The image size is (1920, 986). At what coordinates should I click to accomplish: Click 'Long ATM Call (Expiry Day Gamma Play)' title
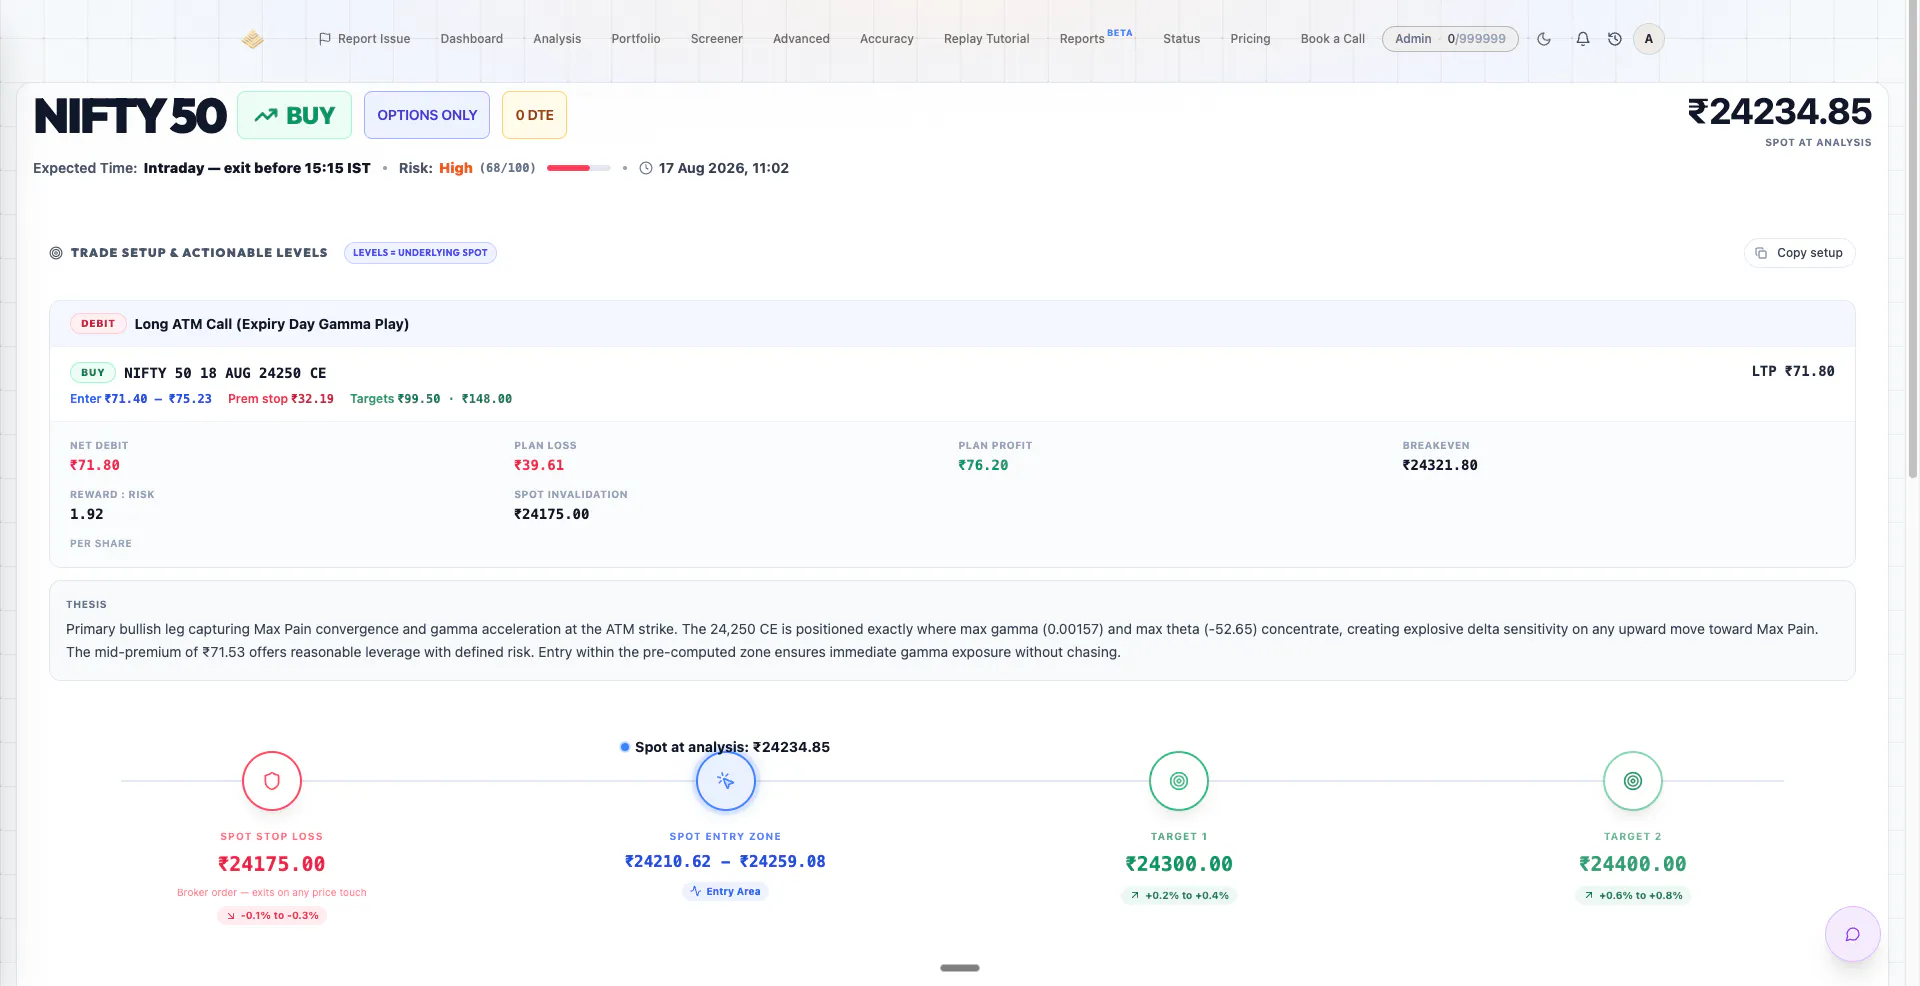[x=272, y=324]
